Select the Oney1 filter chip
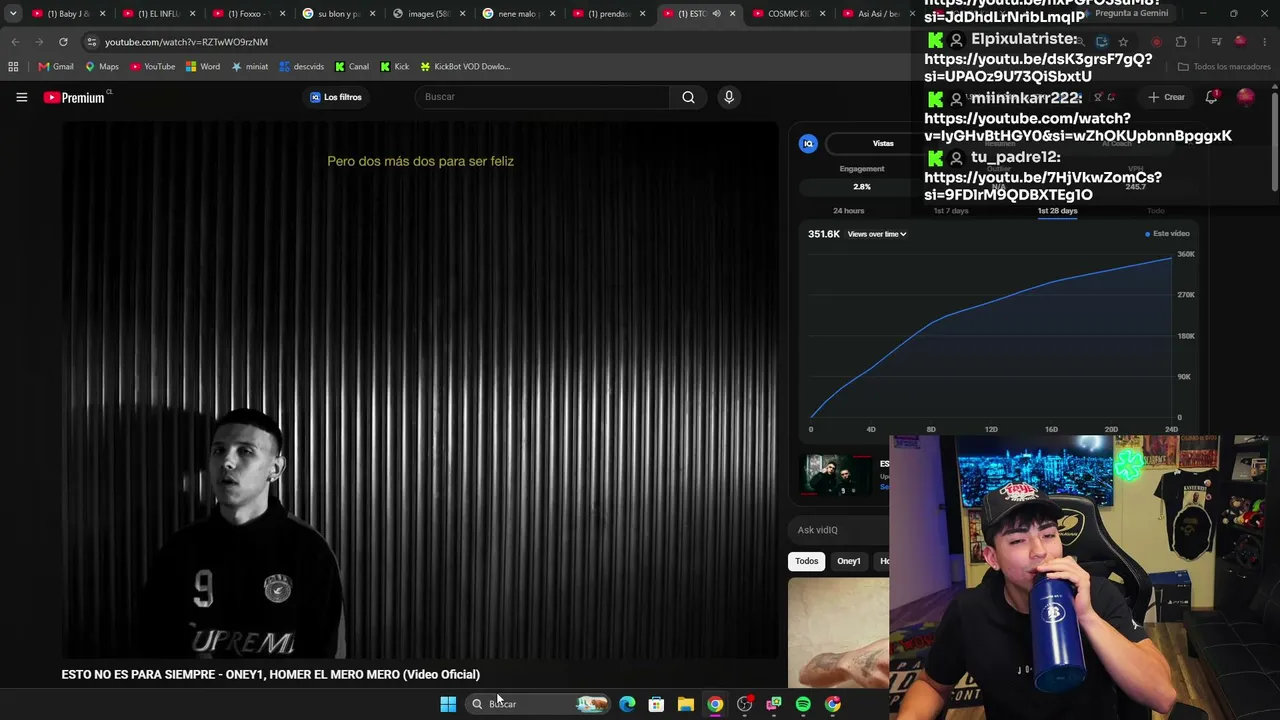The width and height of the screenshot is (1280, 720). coord(849,561)
